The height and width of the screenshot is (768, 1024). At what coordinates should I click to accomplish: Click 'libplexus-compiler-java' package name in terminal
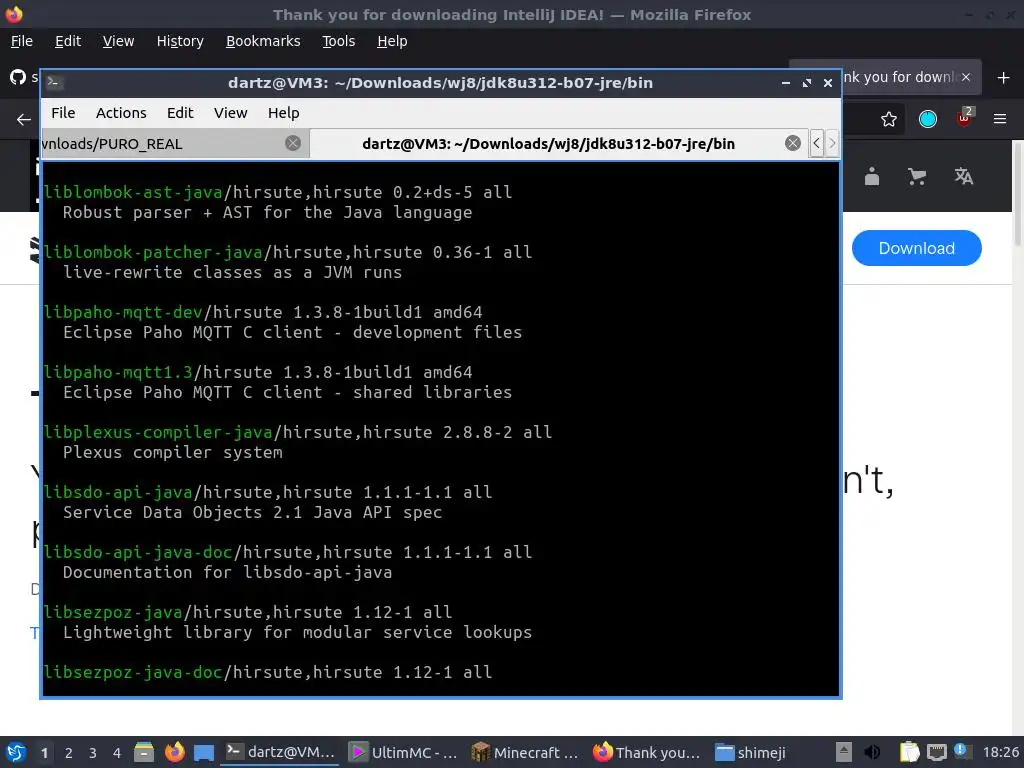tap(157, 432)
